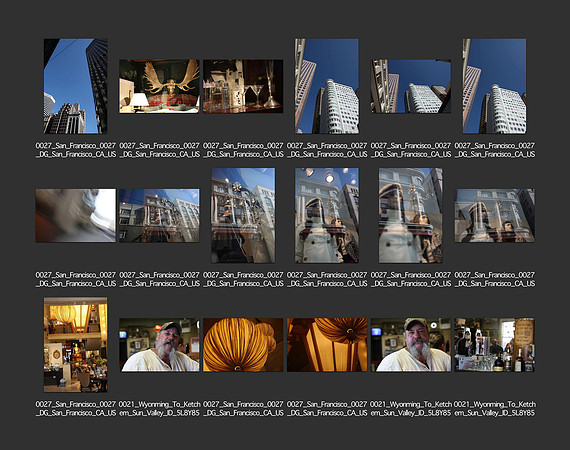The width and height of the screenshot is (570, 450).
Task: Pick the portrait white tower thumbnail beside glassware photo
Action: 327,86
